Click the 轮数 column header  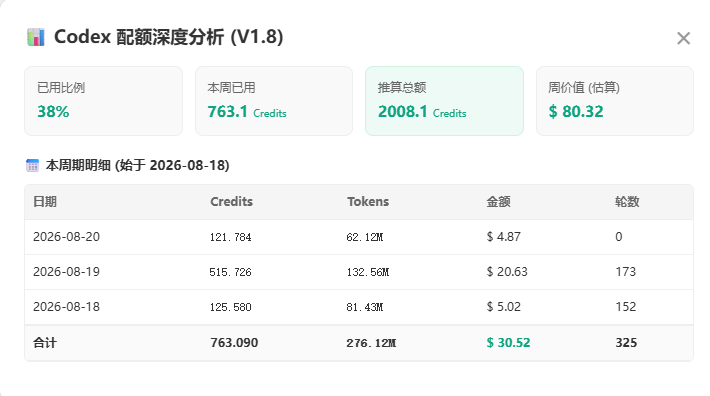tap(627, 201)
